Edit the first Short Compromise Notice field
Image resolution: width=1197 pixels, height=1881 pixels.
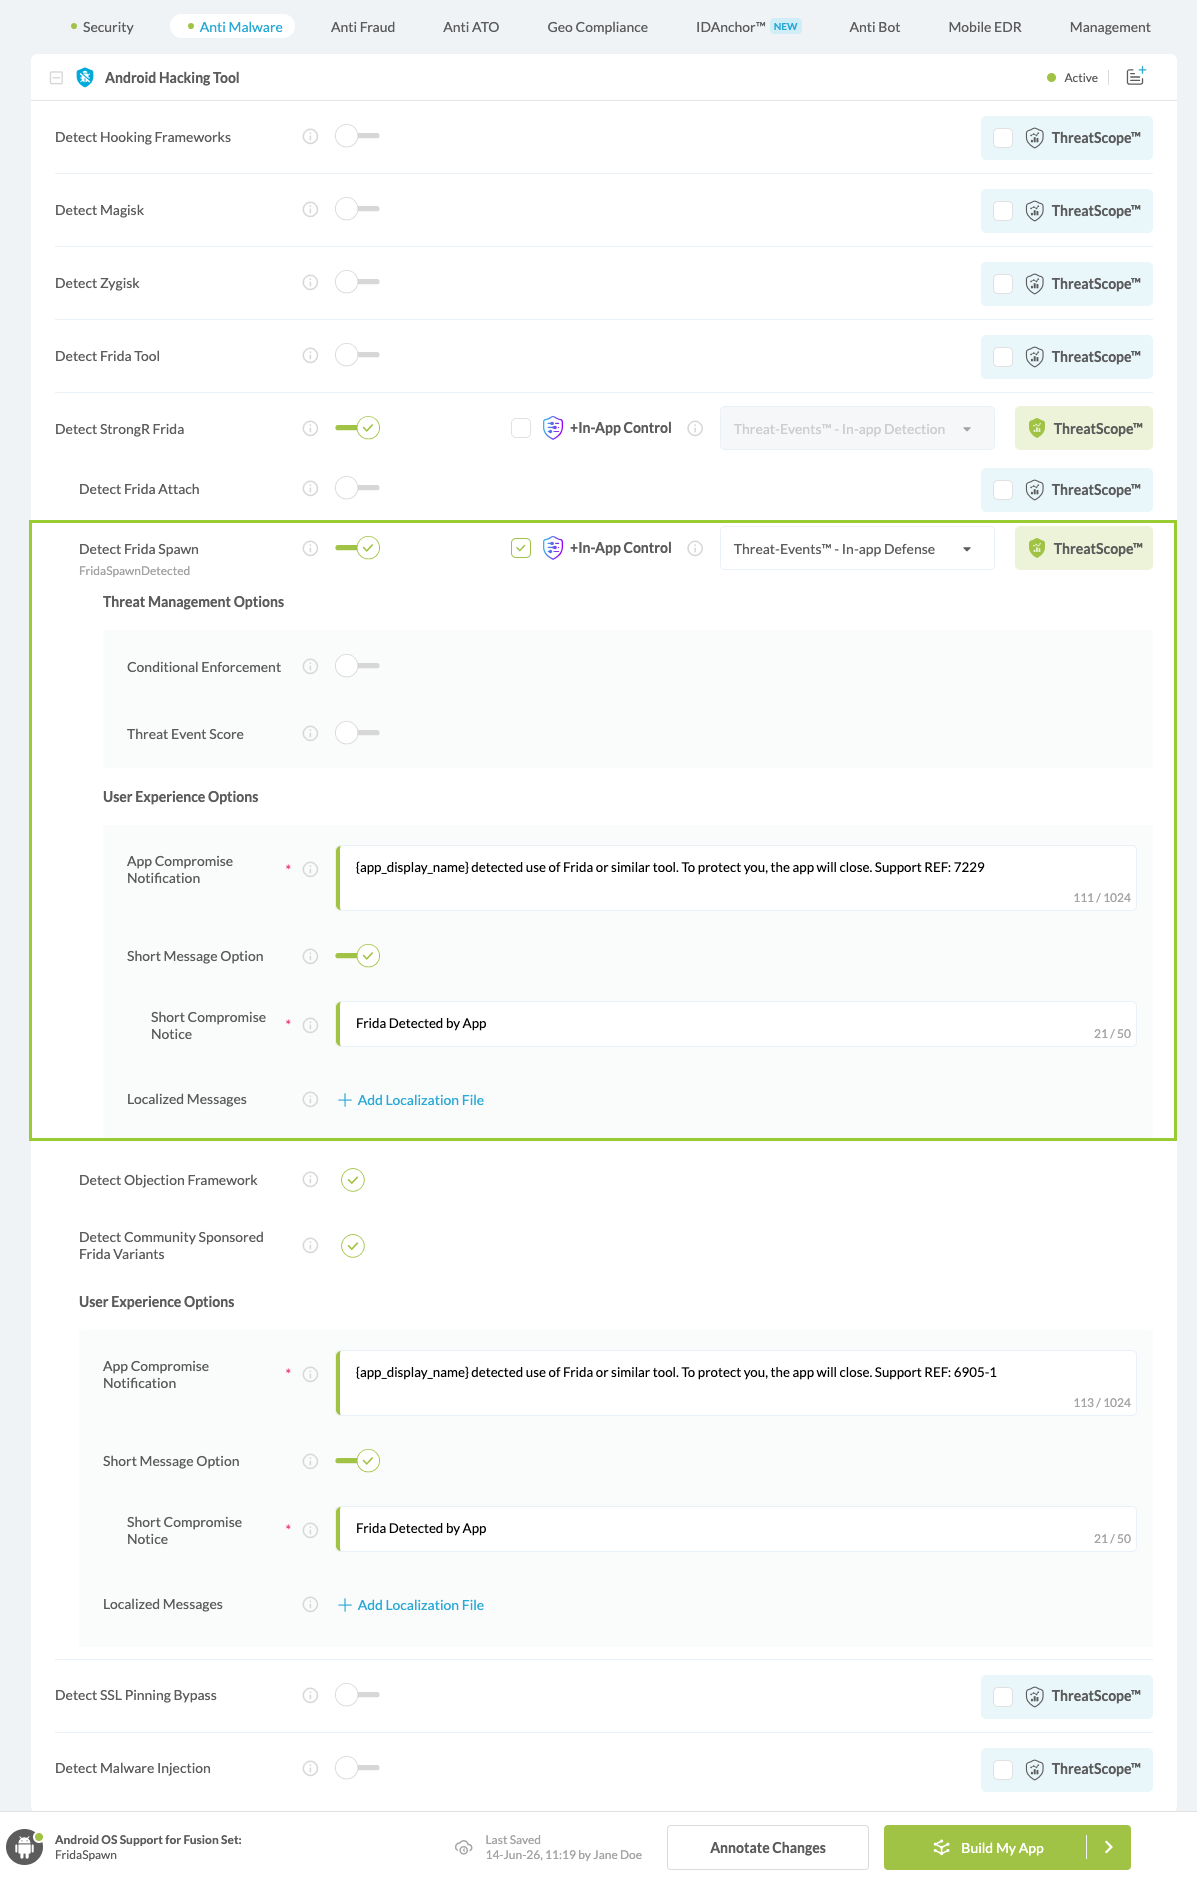pyautogui.click(x=736, y=1024)
